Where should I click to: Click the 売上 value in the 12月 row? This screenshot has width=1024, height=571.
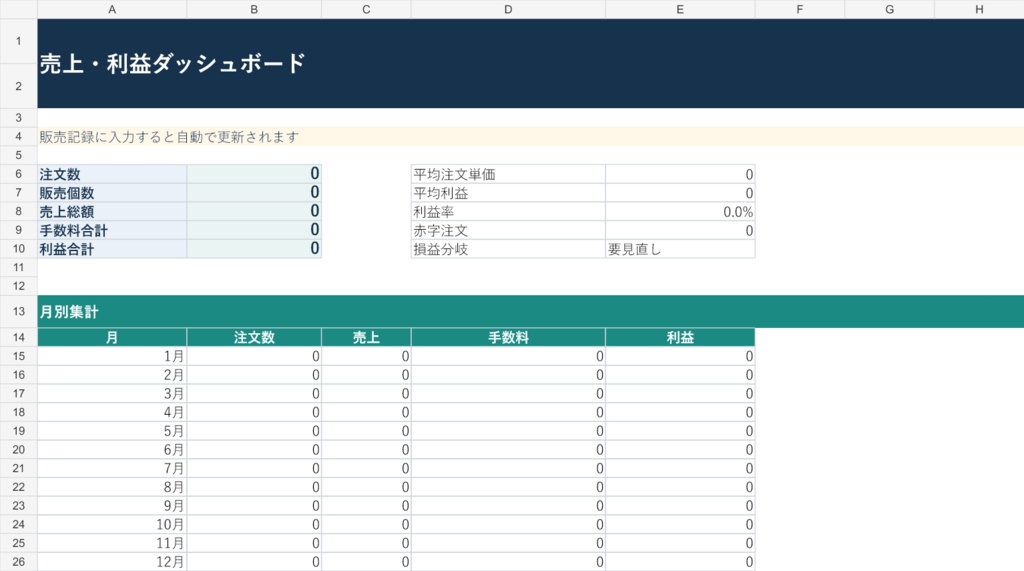click(366, 562)
